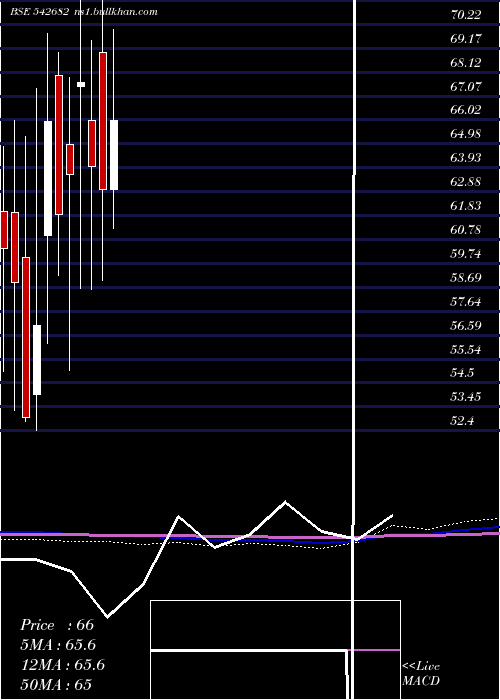
Task: Click the 5MA : 65.6 readout
Action: click(58, 645)
